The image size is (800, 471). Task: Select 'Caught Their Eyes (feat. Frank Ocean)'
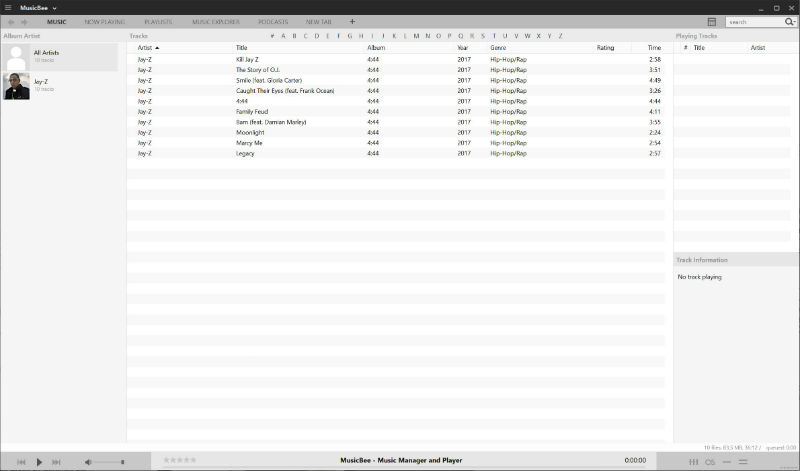pos(285,91)
